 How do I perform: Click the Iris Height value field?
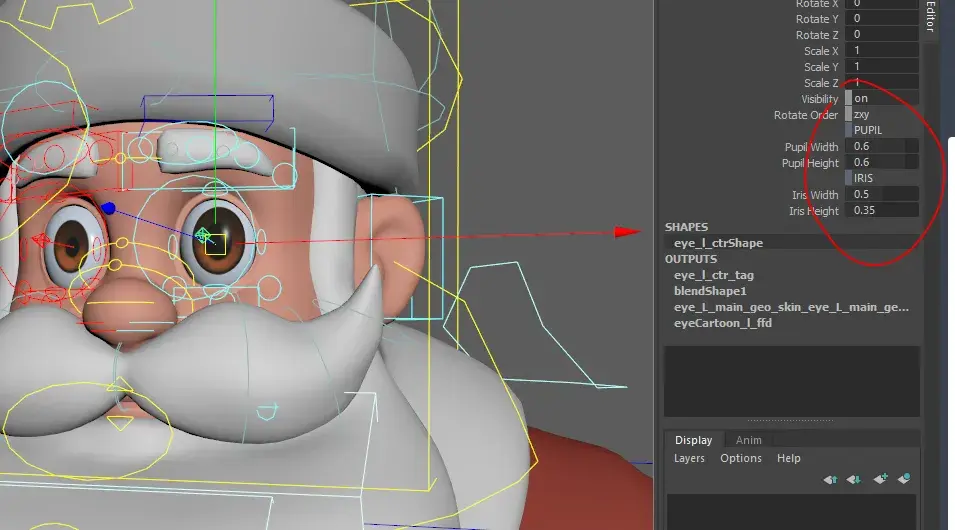click(x=882, y=211)
